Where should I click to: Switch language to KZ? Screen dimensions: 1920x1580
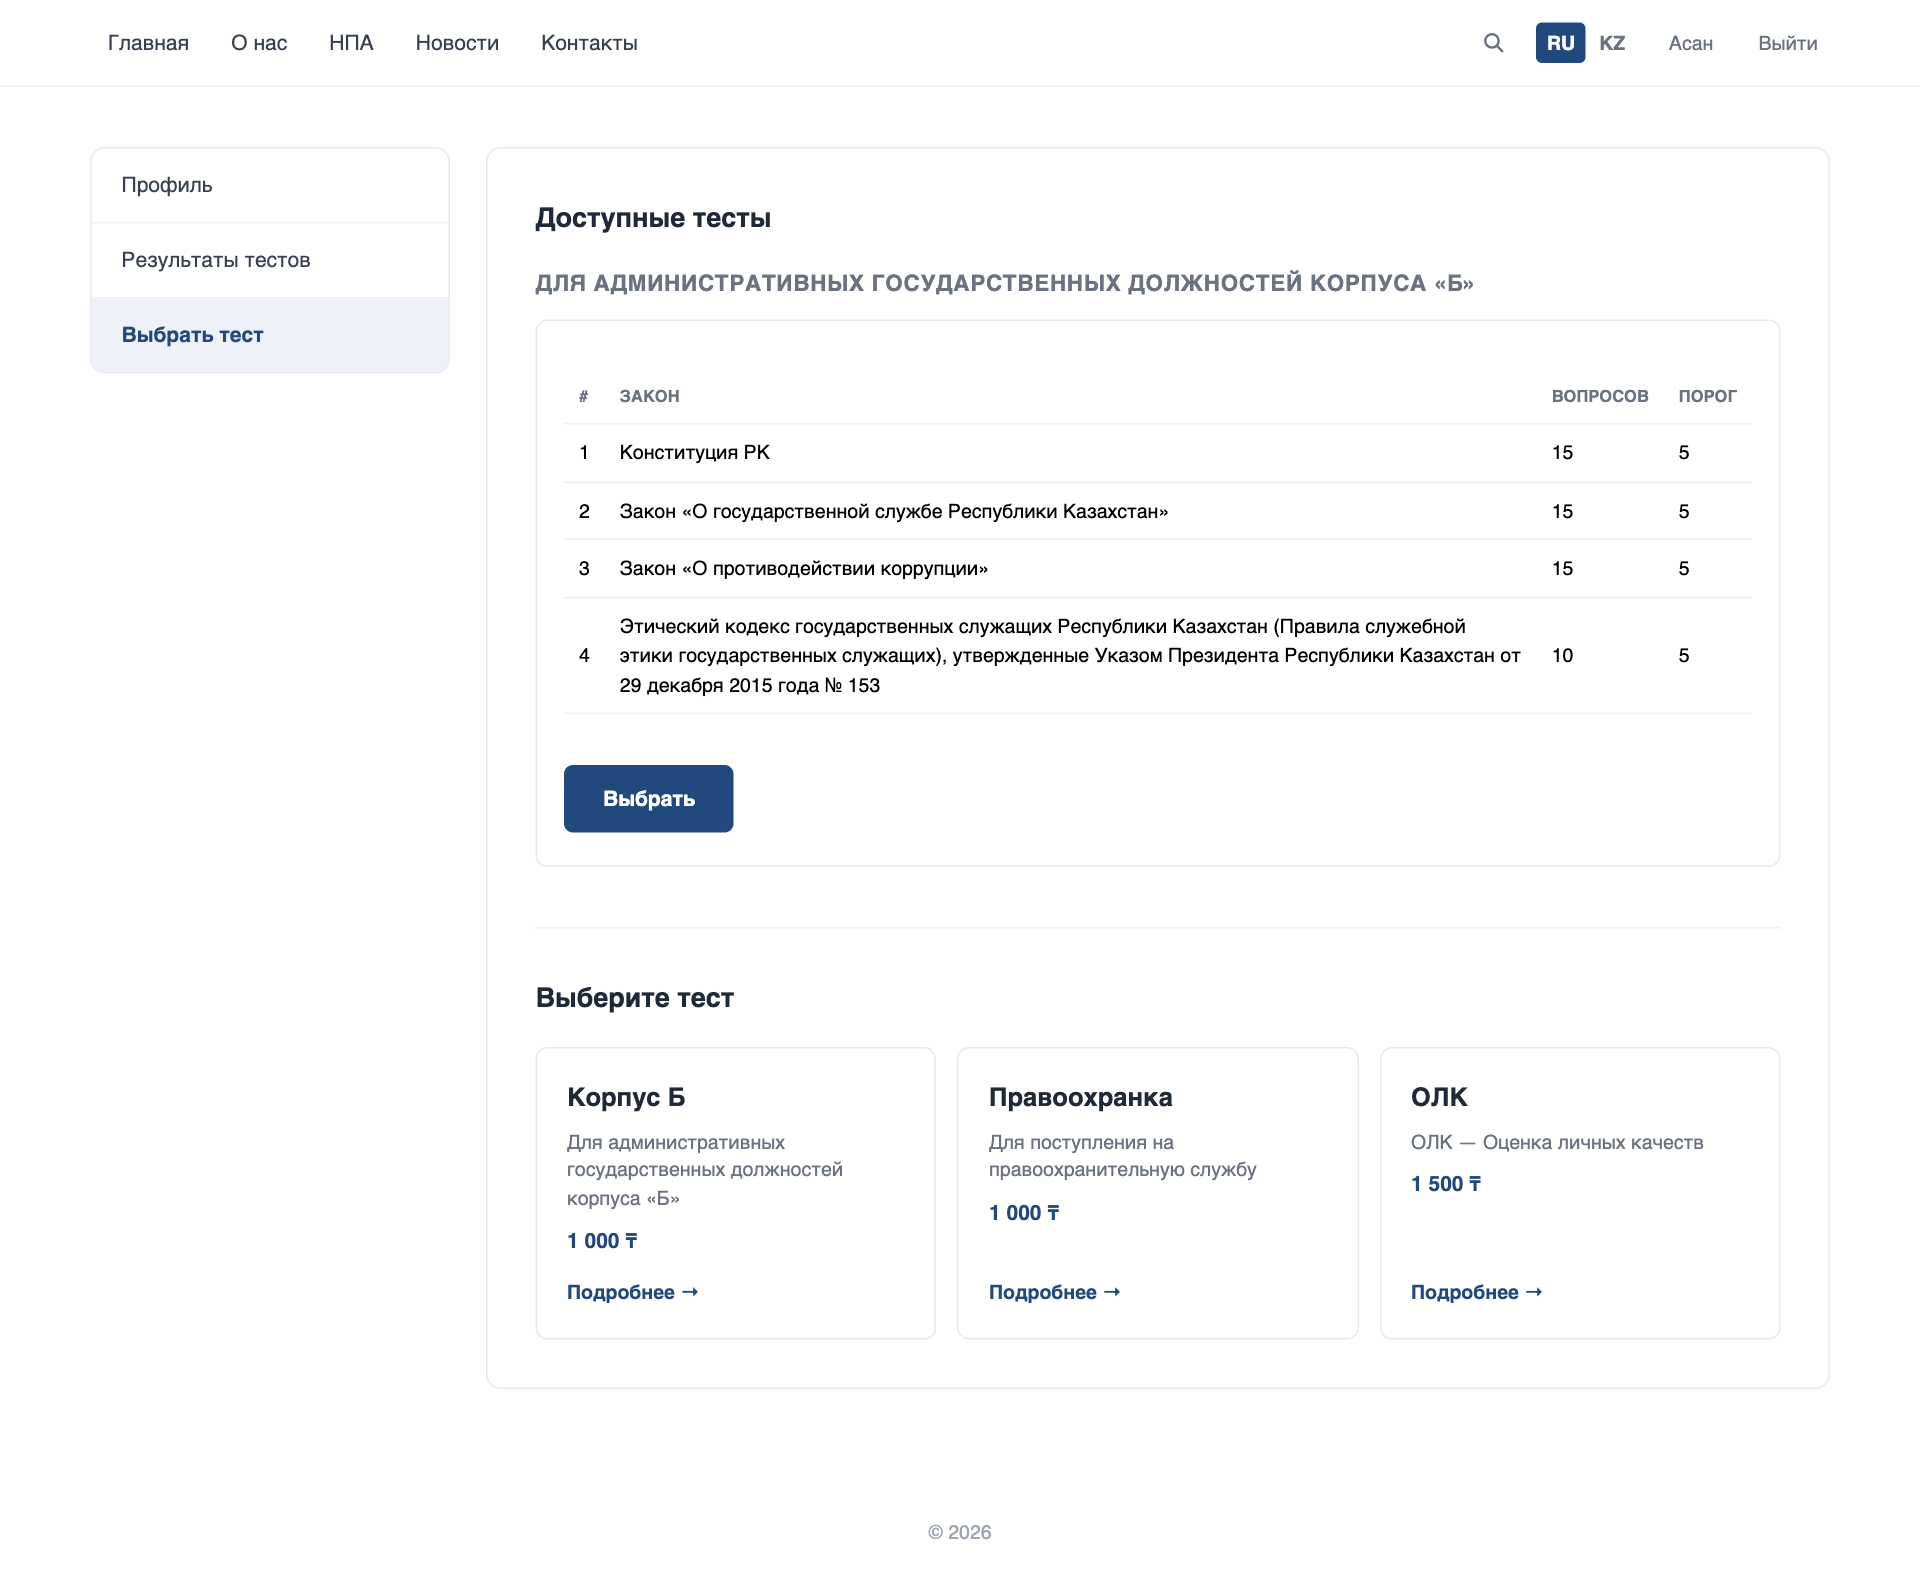(x=1612, y=43)
